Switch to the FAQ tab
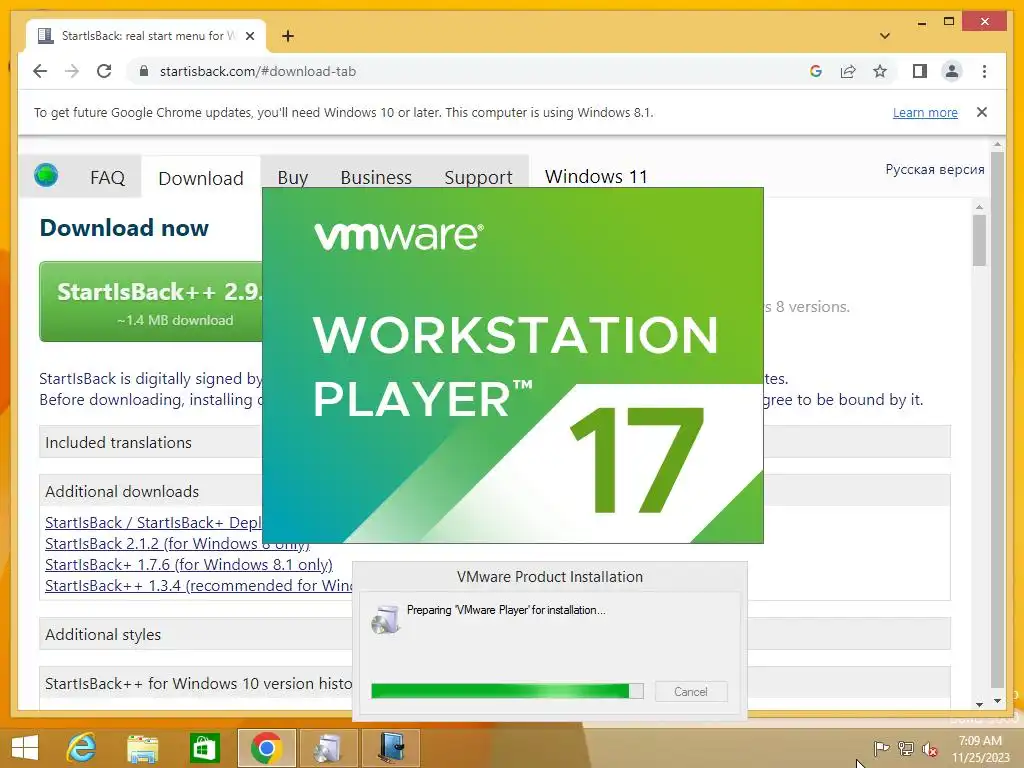 [x=107, y=178]
